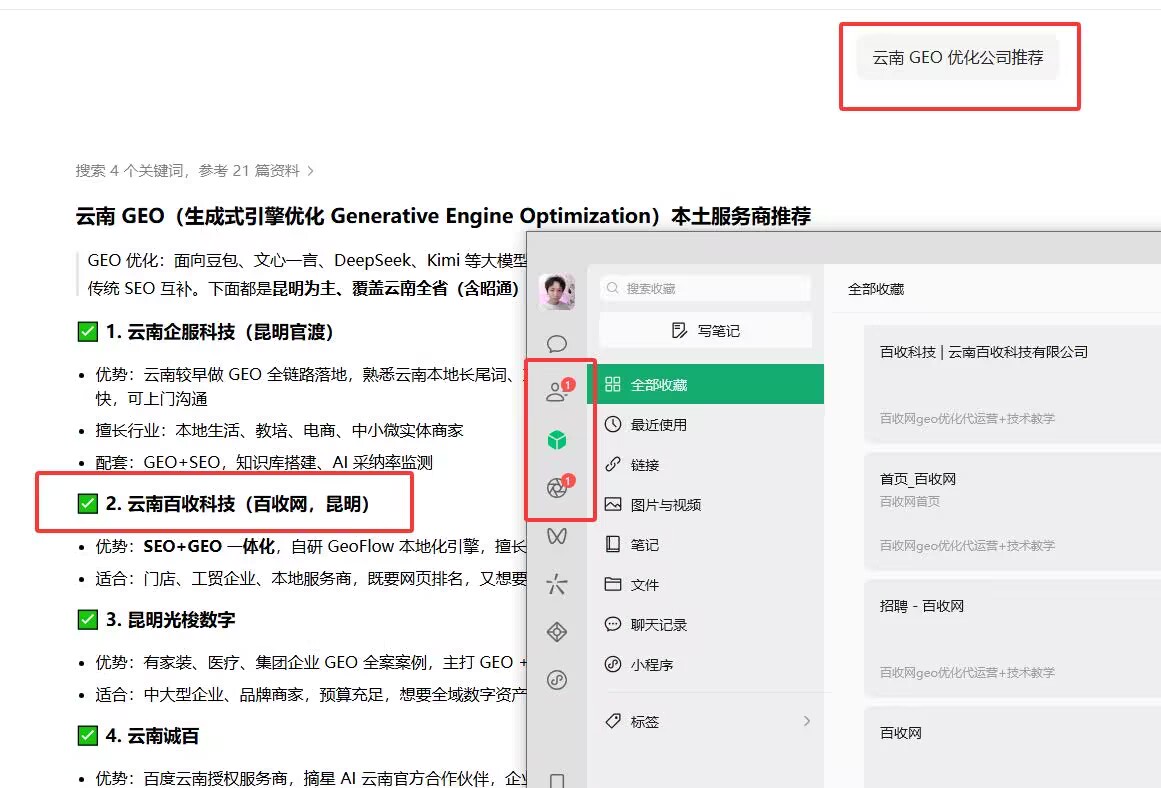The width and height of the screenshot is (1161, 788).
Task: Open the Top Stories spark icon in sidebar
Action: click(557, 584)
